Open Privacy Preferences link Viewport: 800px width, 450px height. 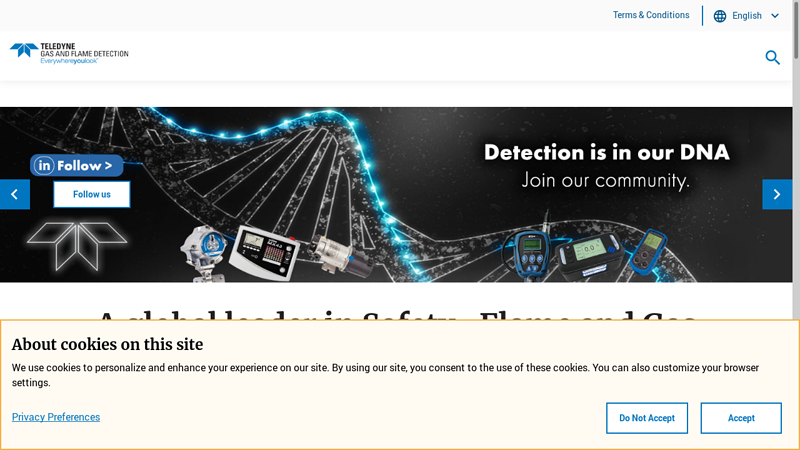coord(56,417)
